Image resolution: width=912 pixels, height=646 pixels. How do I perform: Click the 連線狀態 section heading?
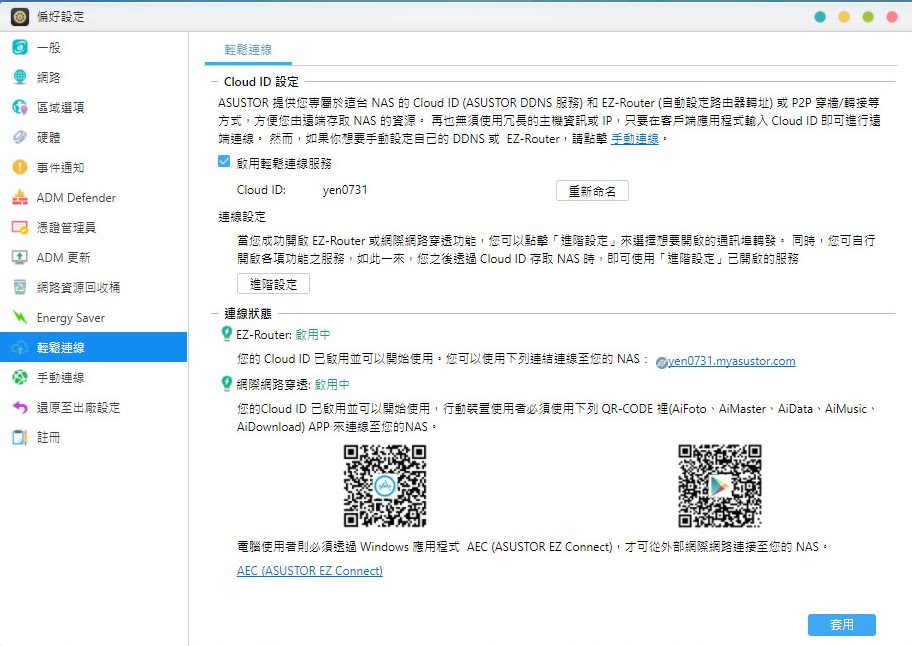tap(248, 314)
